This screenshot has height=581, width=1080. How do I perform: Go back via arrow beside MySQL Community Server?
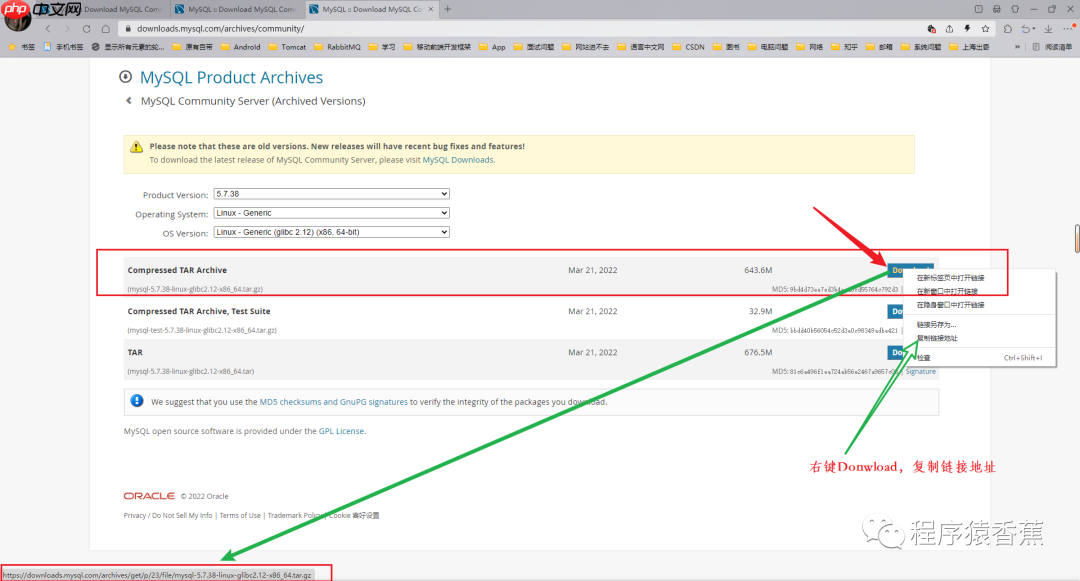(x=129, y=101)
